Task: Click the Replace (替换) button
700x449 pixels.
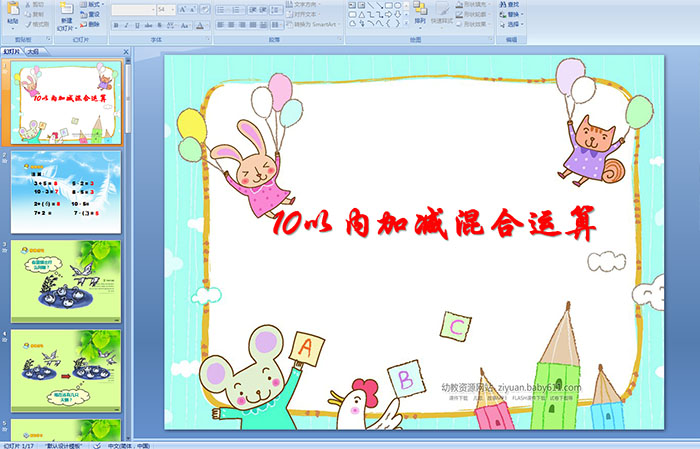Action: click(512, 15)
